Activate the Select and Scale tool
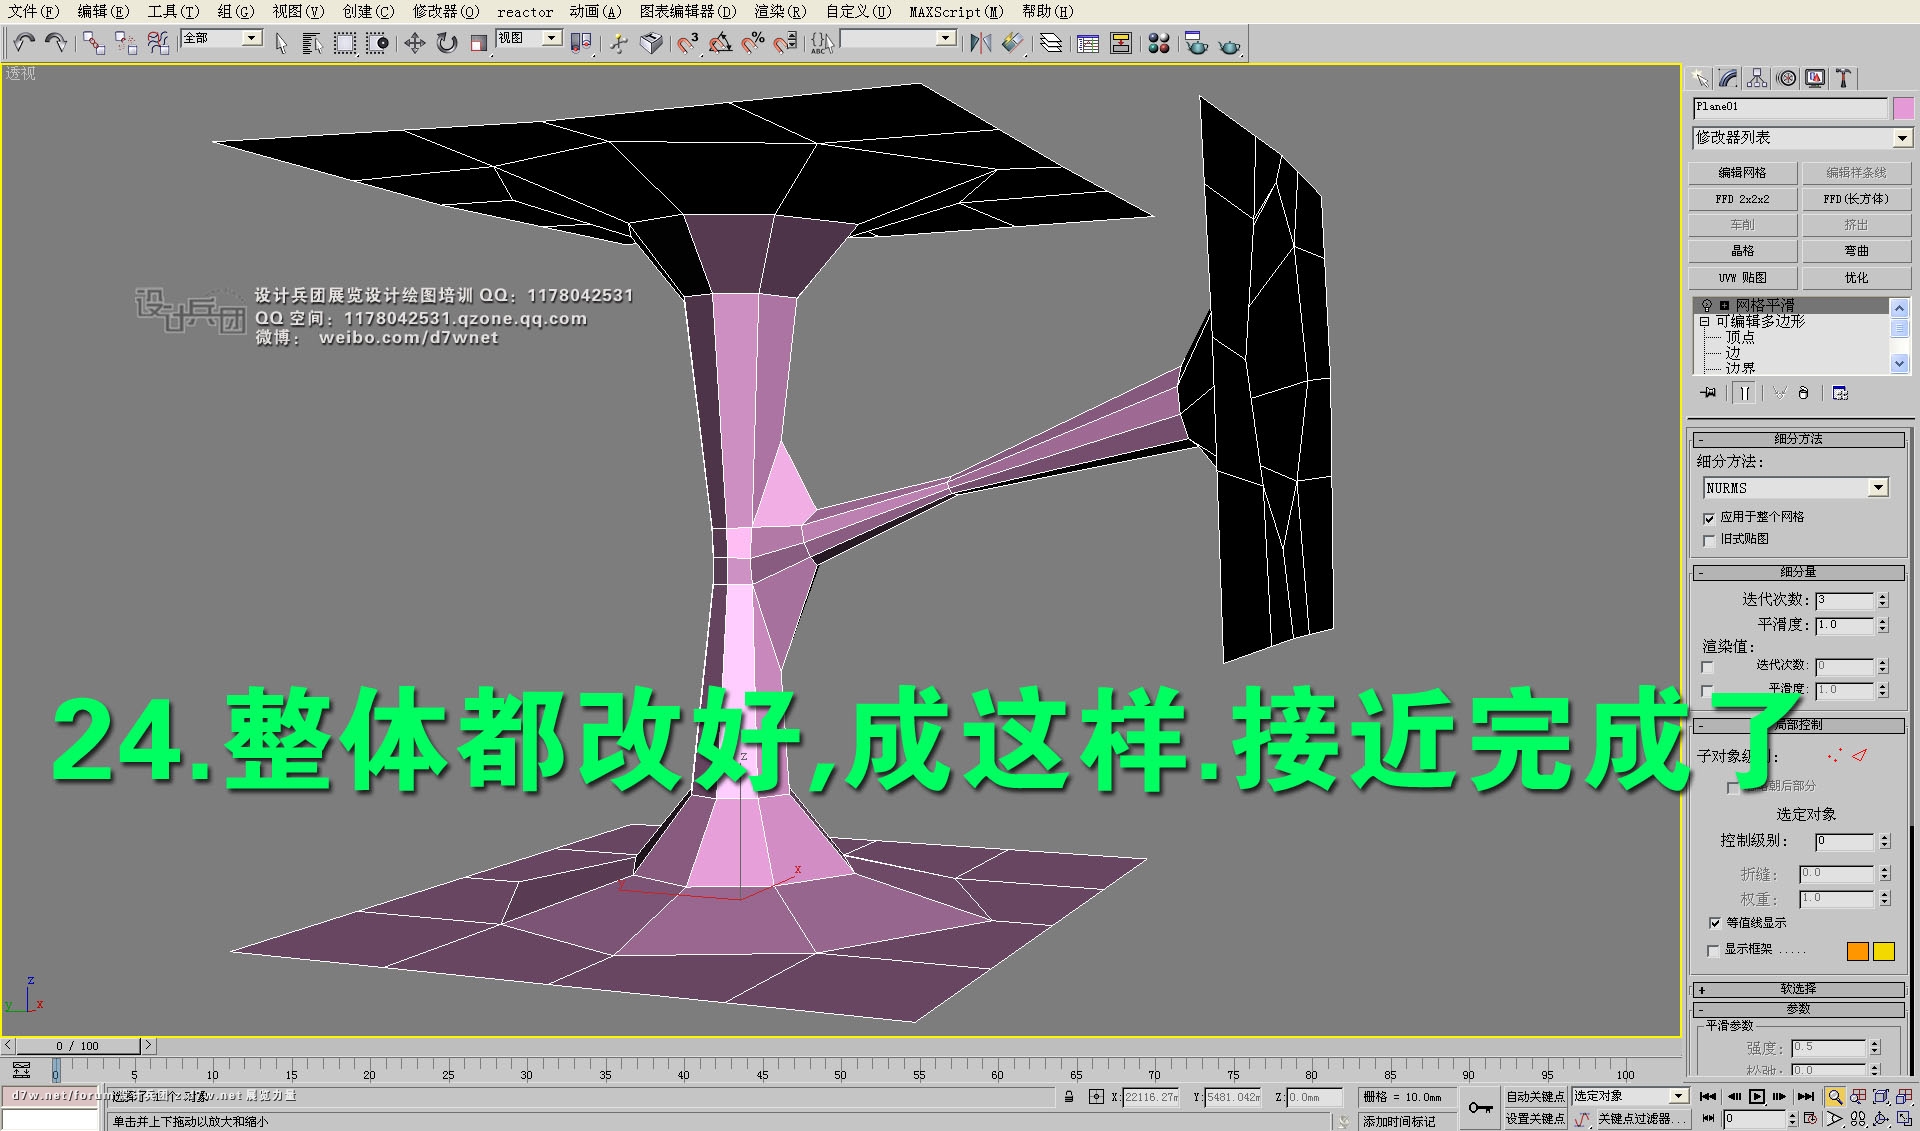 pos(478,42)
